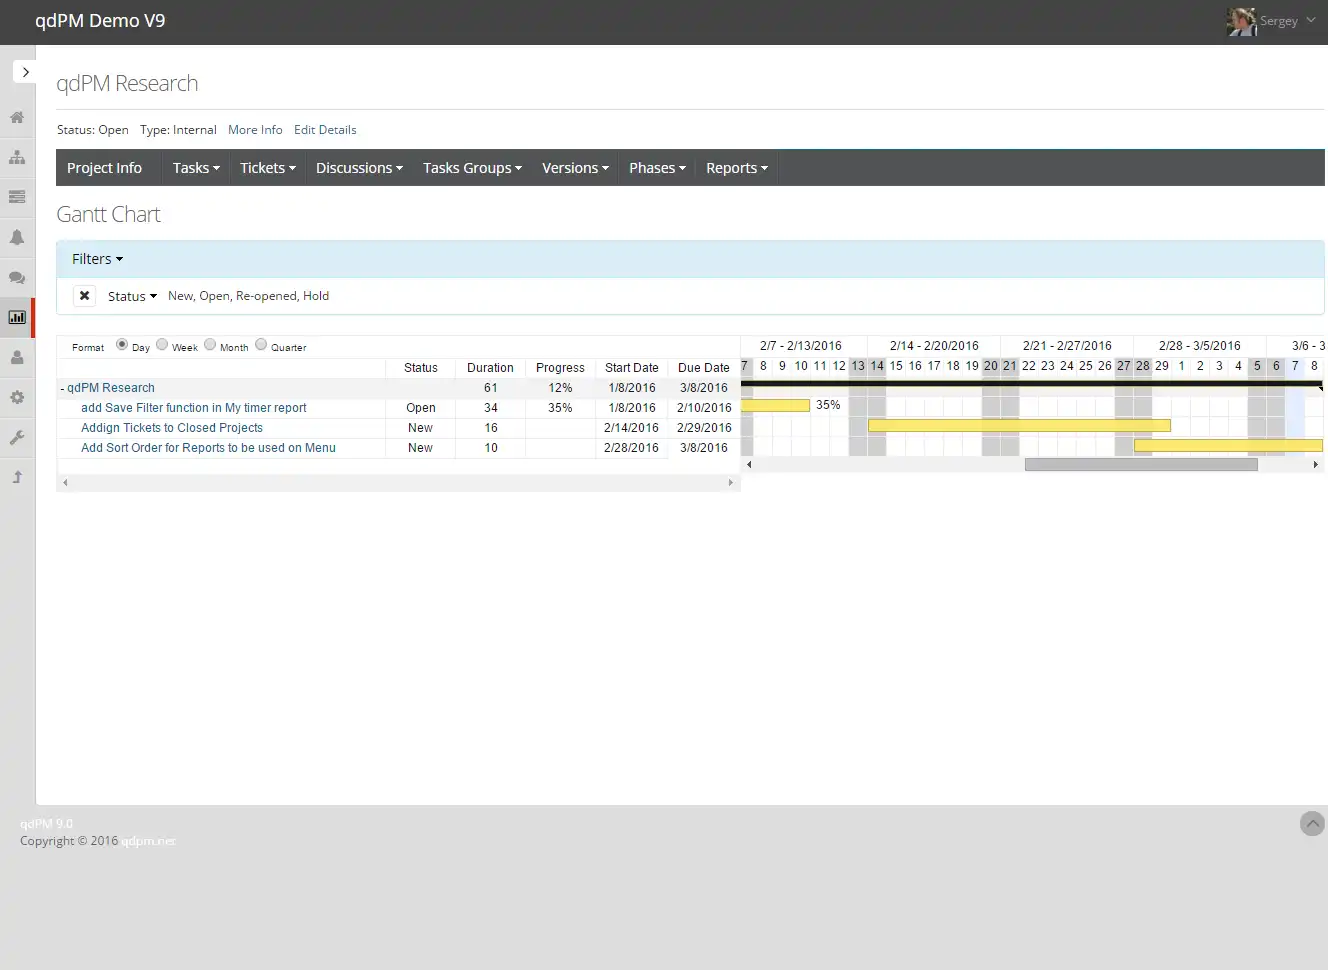Open the Sergey user menu
Viewport: 1328px width, 970px height.
(1287, 21)
